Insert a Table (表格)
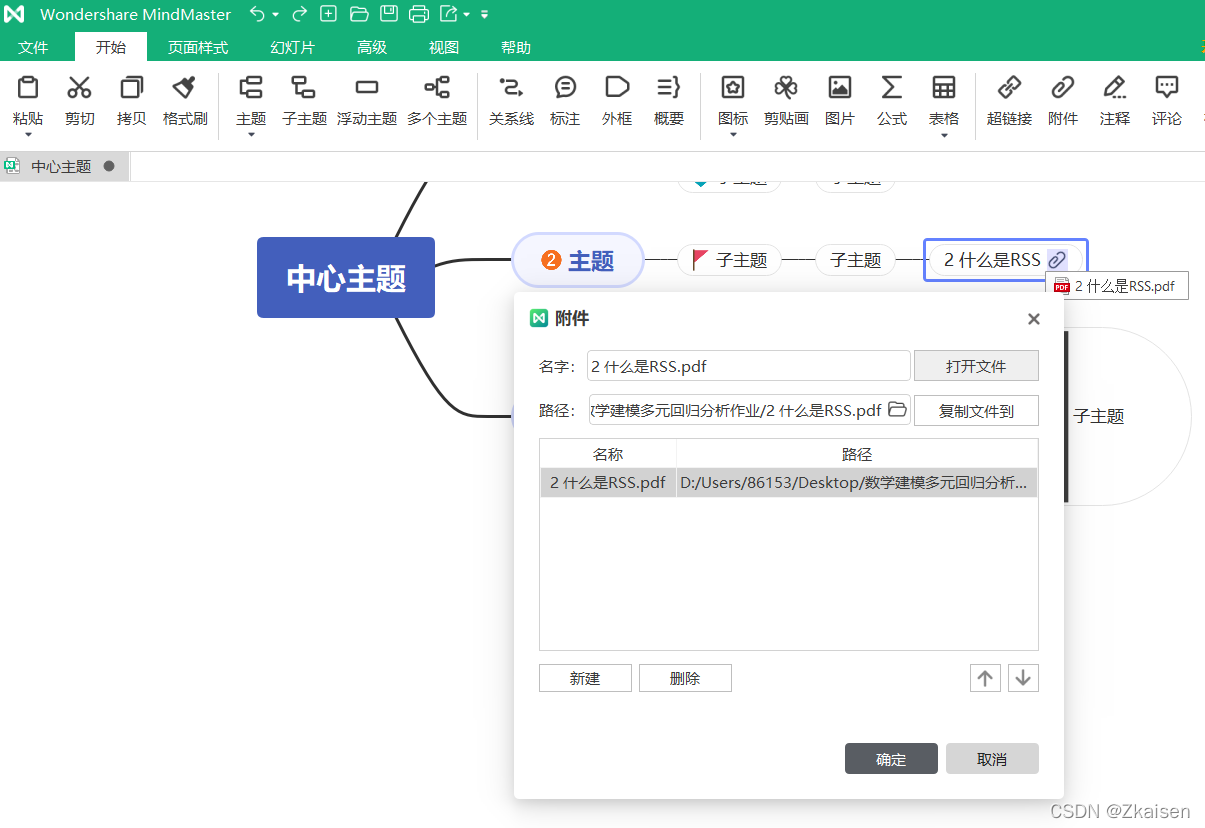Image resolution: width=1205 pixels, height=828 pixels. [944, 101]
